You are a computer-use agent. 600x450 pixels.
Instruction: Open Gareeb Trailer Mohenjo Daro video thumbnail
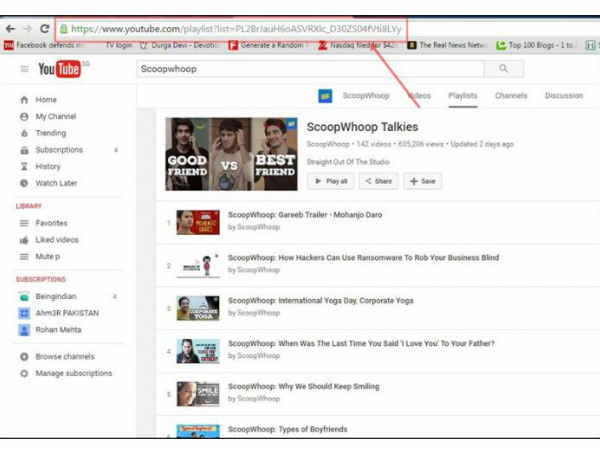(x=198, y=222)
